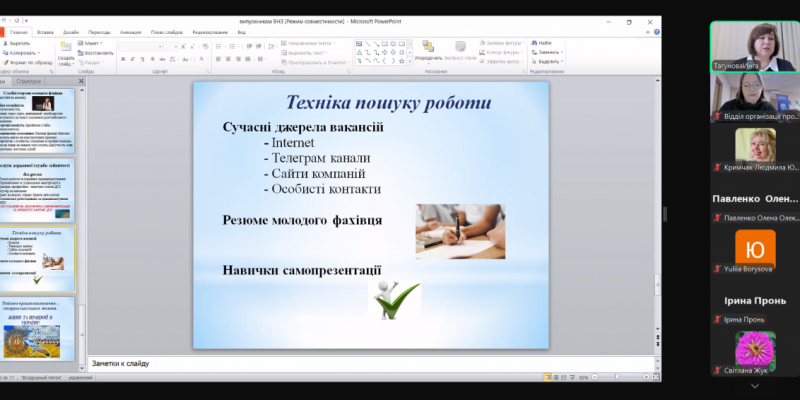This screenshot has height=400, width=800.
Task: Click the Найти (Find) binoculars icon
Action: tap(541, 43)
